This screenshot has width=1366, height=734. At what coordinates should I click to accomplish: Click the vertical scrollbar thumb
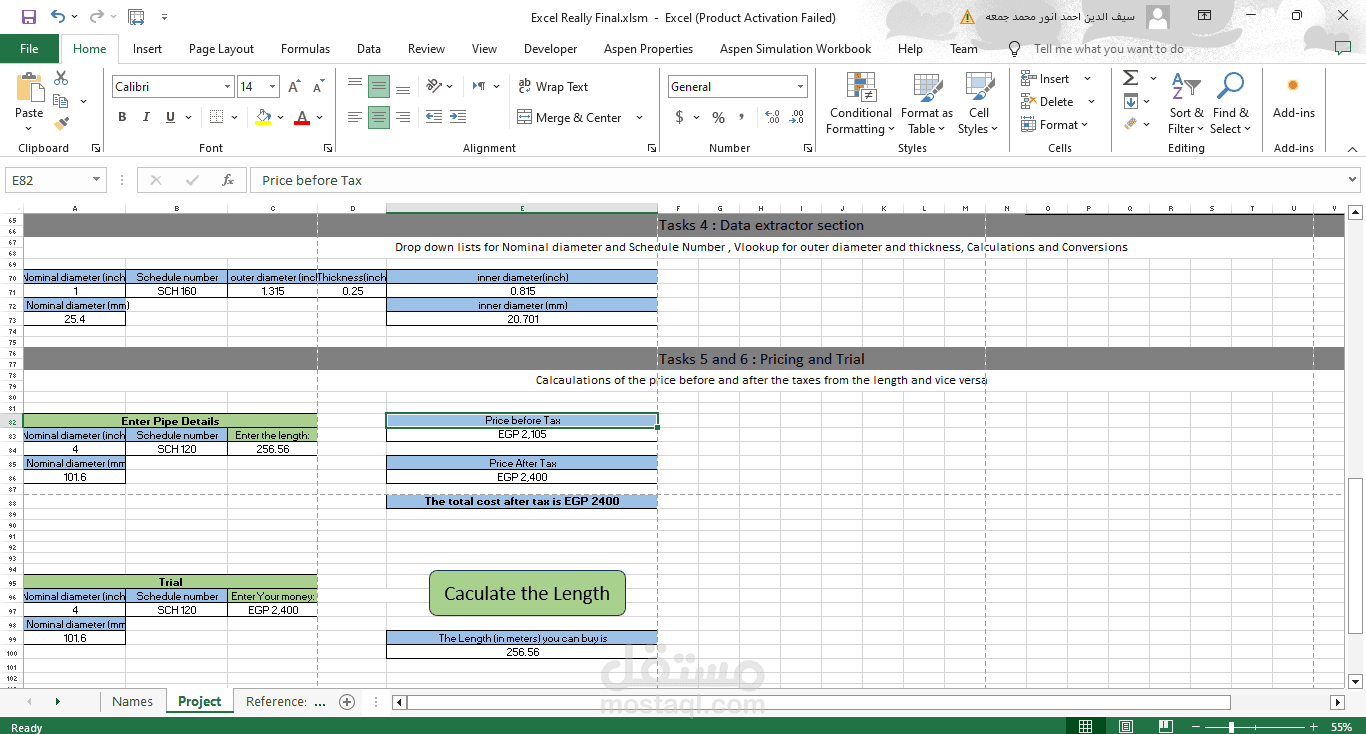pos(1355,555)
